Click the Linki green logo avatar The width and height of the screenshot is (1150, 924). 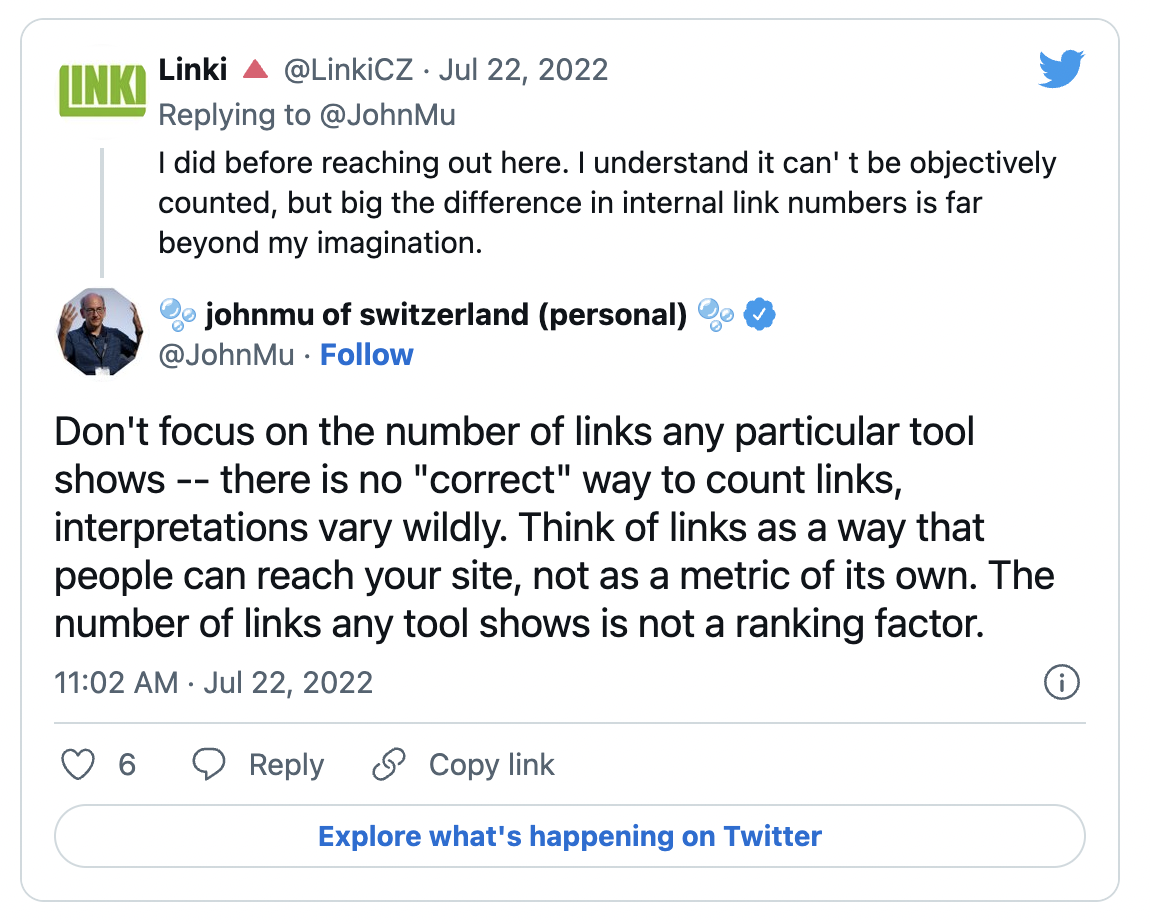coord(103,89)
